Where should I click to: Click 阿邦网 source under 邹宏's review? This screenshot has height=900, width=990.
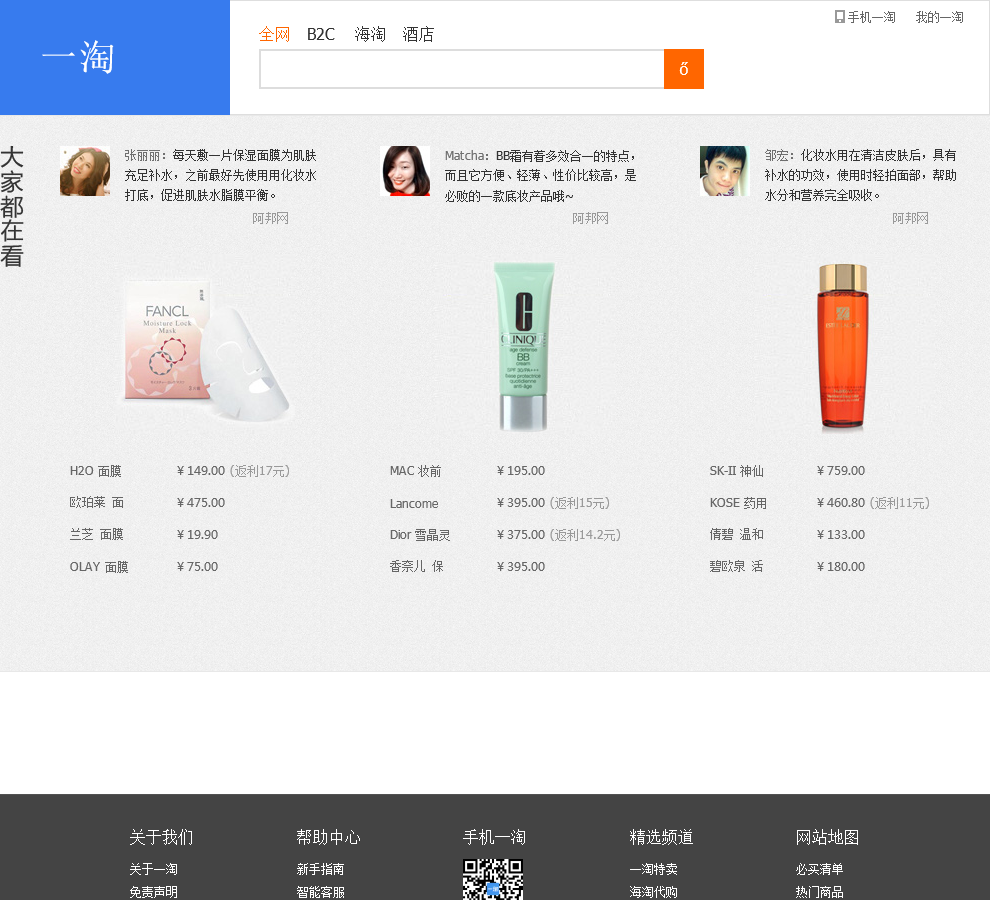point(910,218)
